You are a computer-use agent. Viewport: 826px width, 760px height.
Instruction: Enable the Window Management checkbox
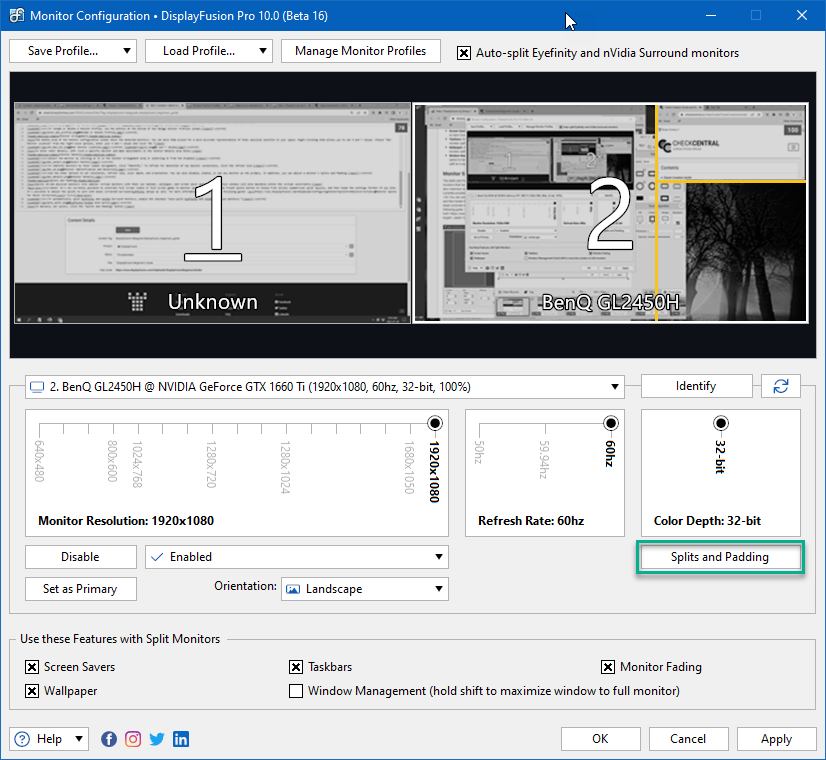point(296,690)
